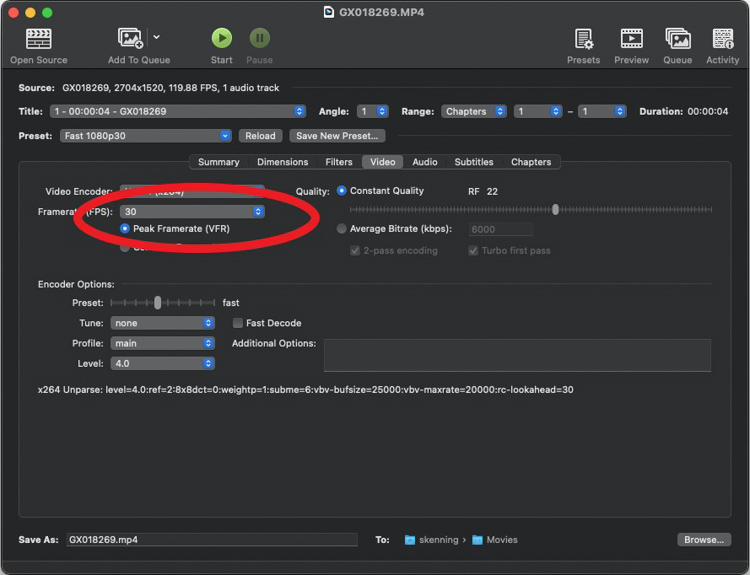Viewport: 750px width, 575px height.
Task: Switch to the Filters tab
Action: point(339,162)
